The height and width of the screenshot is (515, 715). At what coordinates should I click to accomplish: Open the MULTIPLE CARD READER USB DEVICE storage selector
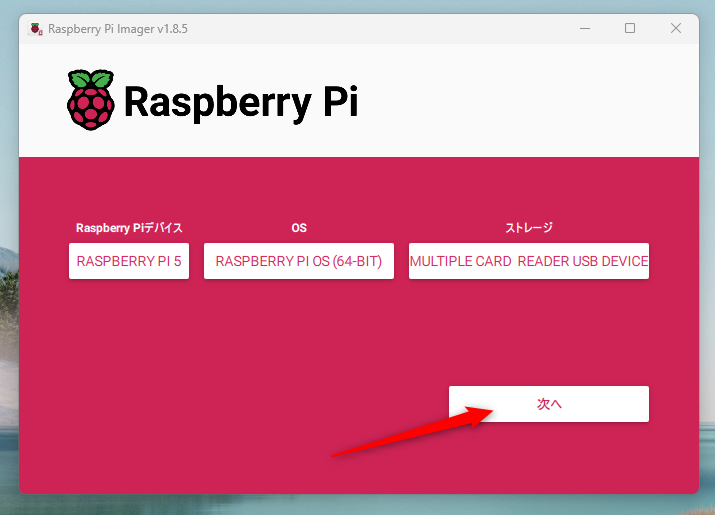[529, 261]
